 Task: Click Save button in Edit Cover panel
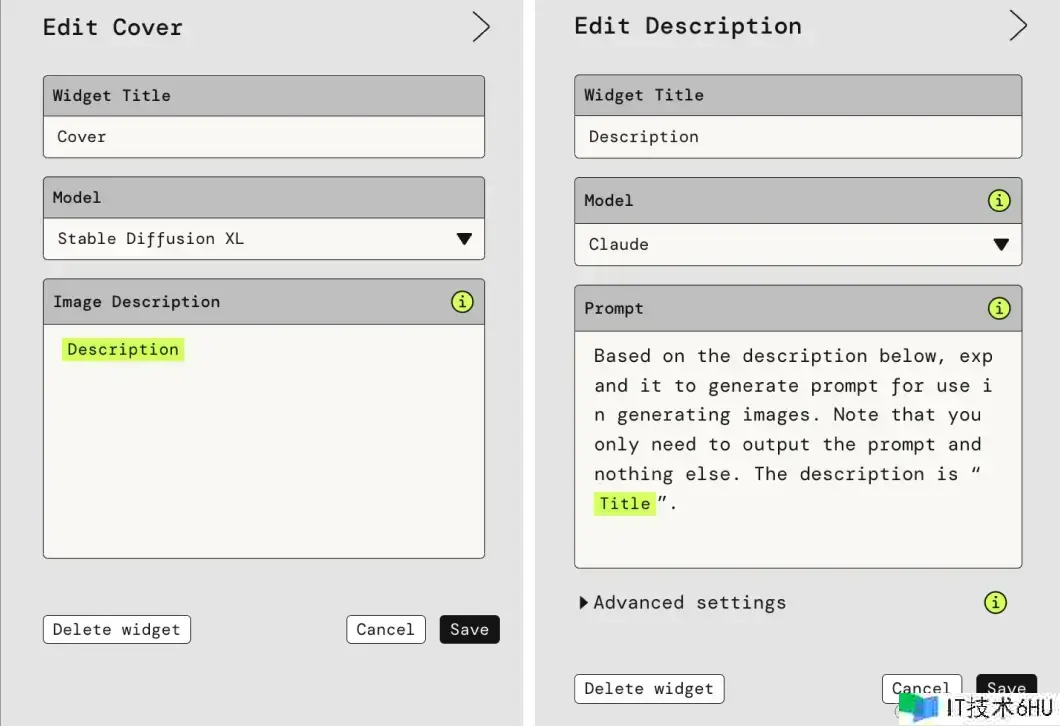click(469, 629)
